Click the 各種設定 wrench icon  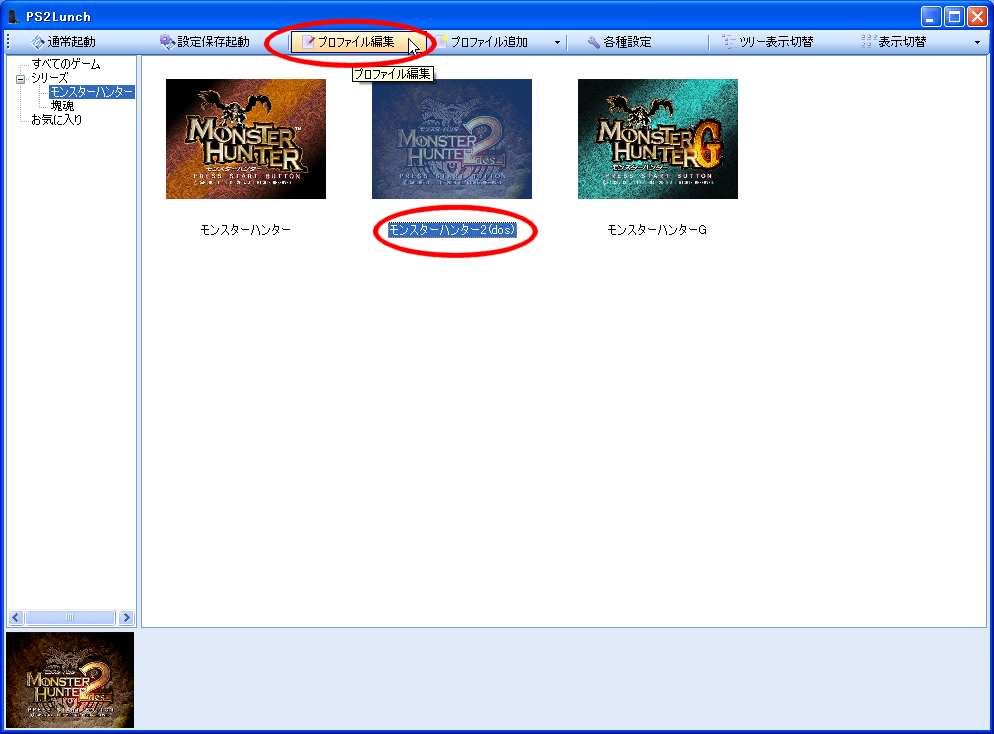click(x=593, y=42)
